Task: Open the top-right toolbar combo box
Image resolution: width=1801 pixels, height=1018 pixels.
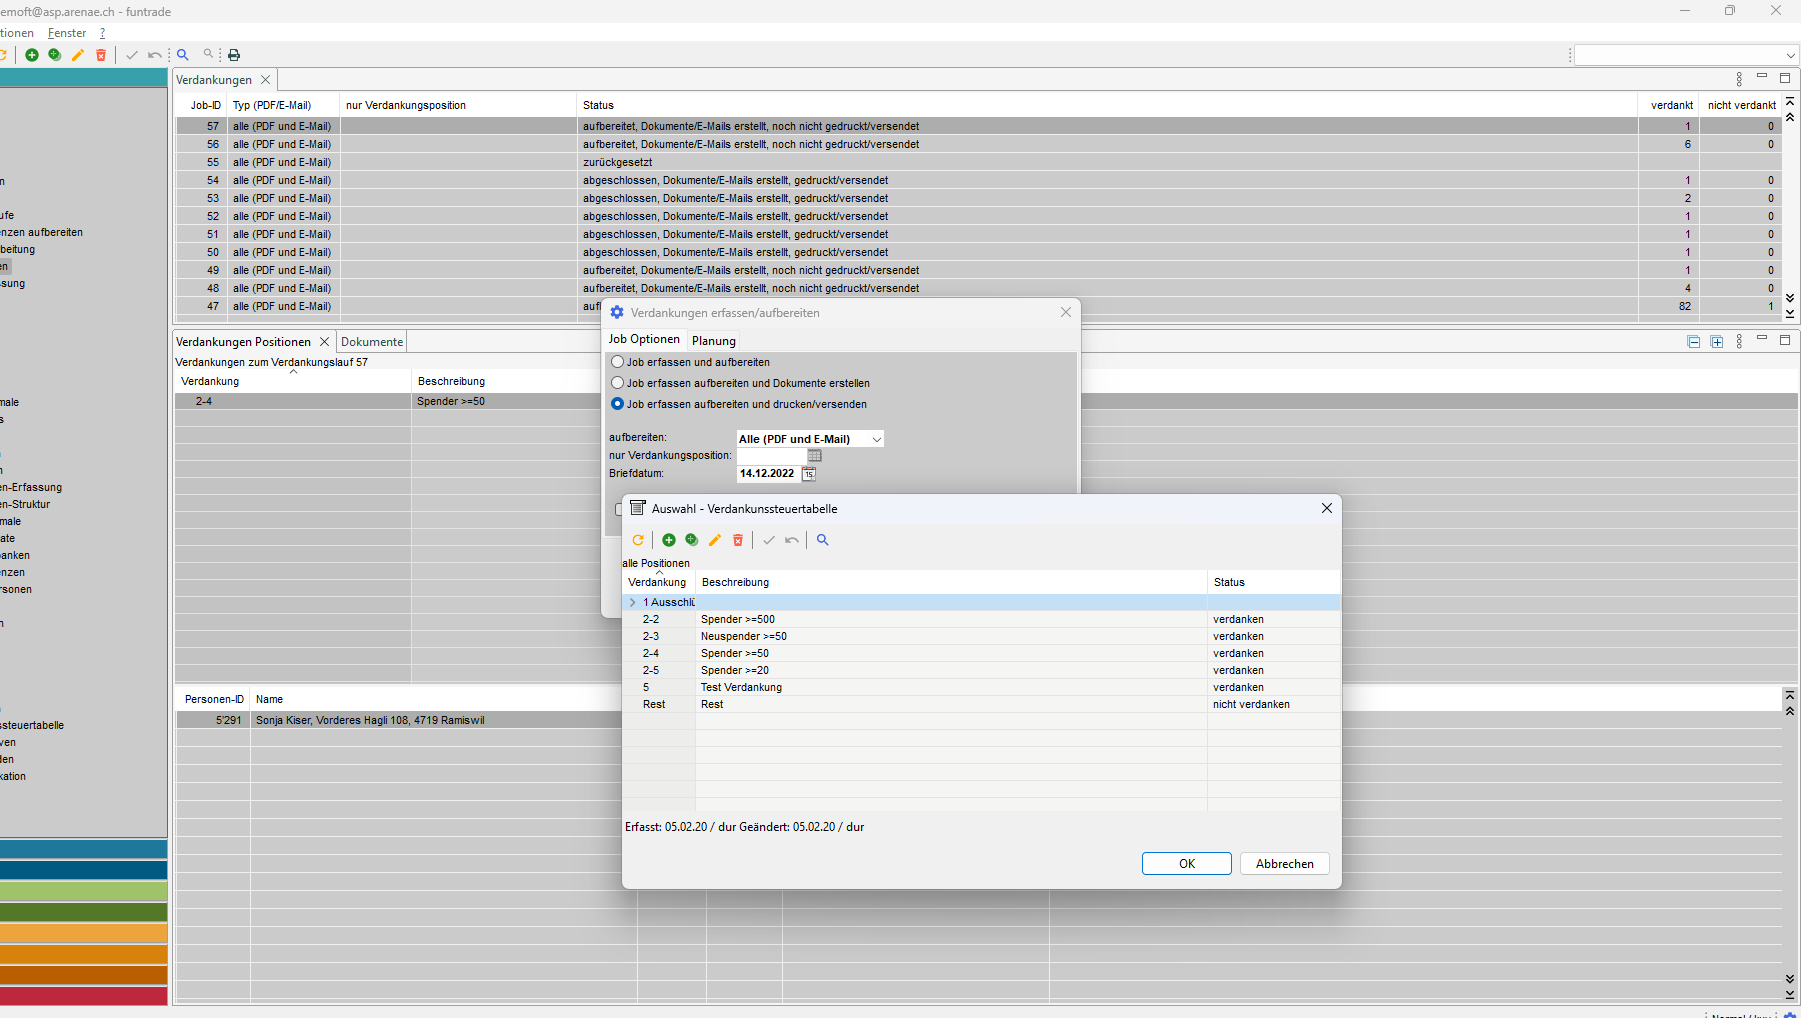Action: 1789,55
